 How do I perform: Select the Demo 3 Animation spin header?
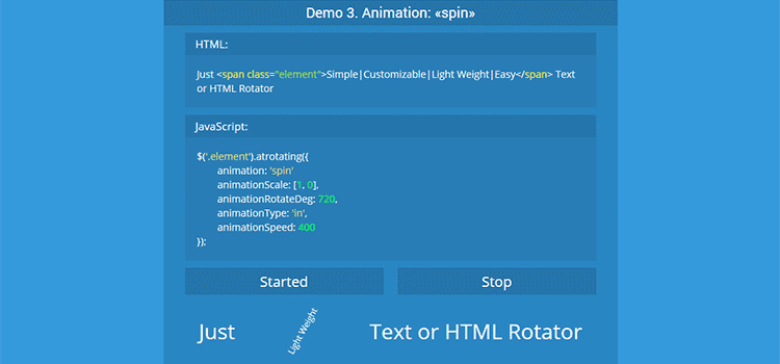390,13
